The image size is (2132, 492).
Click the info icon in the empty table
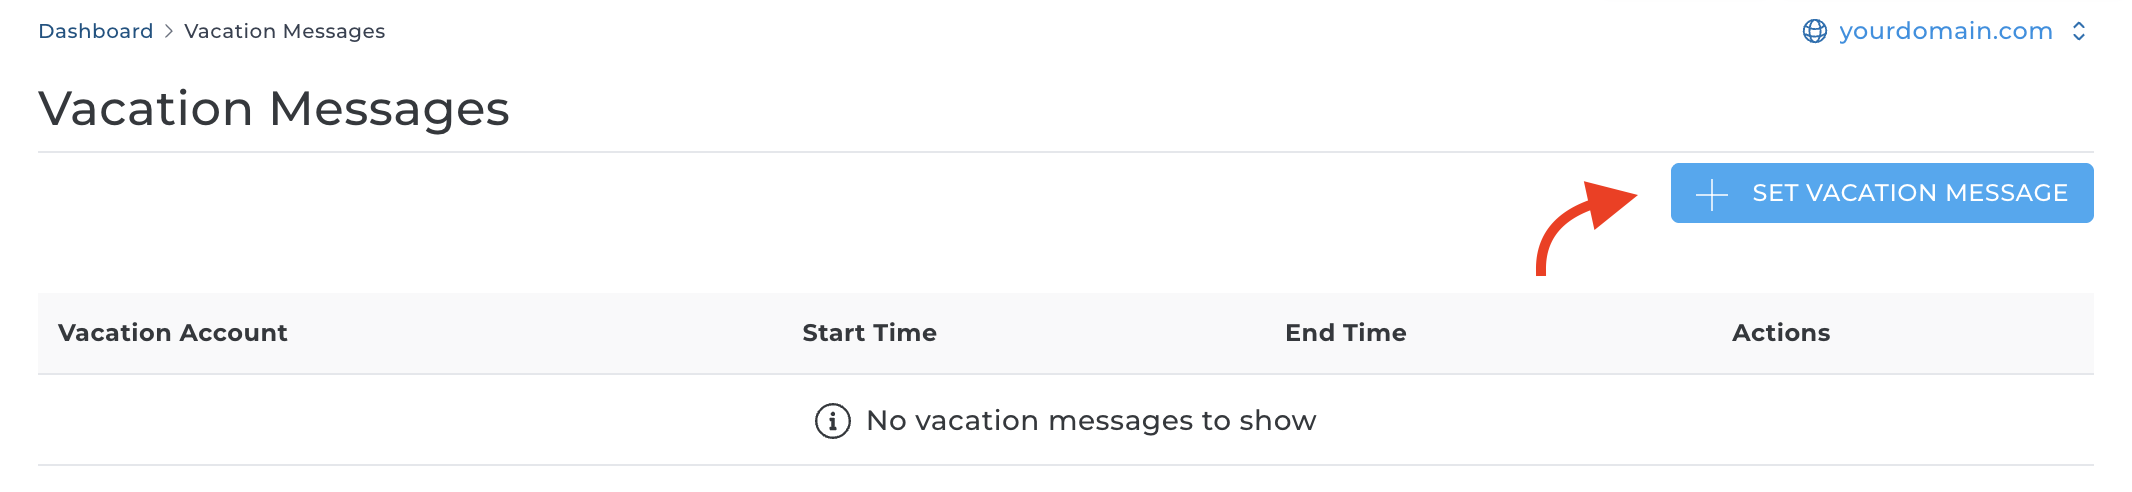(x=832, y=421)
